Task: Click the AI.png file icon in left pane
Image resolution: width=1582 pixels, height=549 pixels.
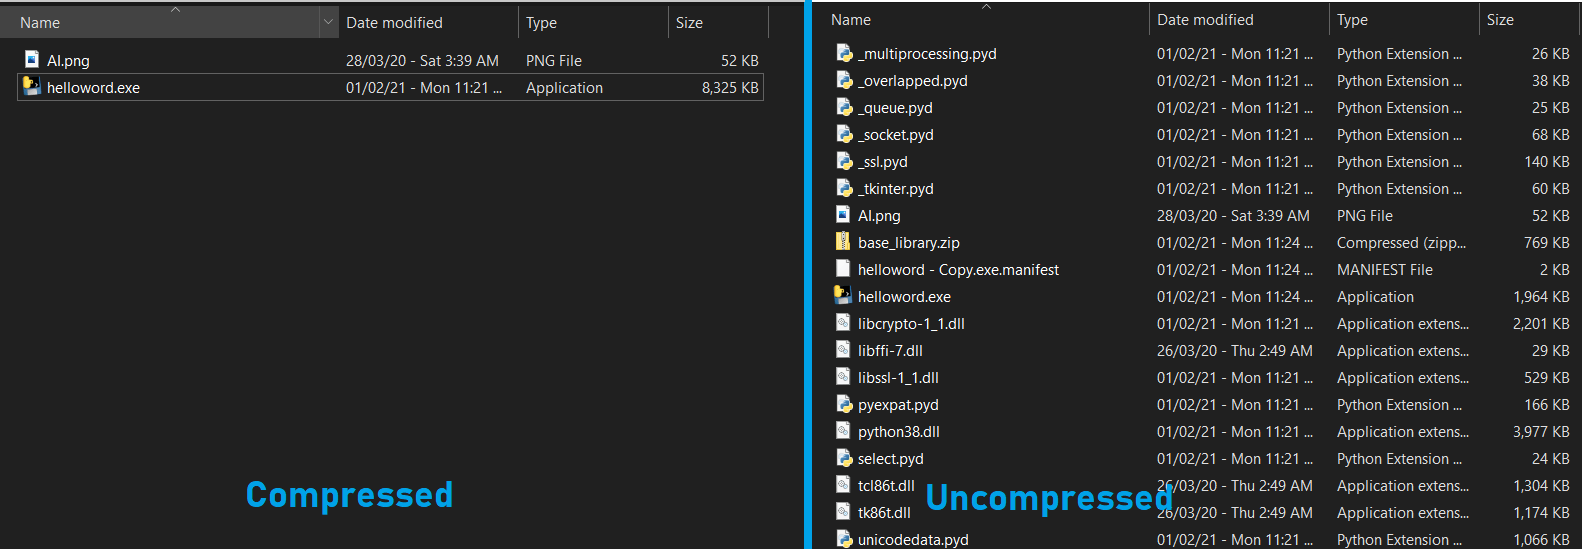Action: [x=32, y=60]
